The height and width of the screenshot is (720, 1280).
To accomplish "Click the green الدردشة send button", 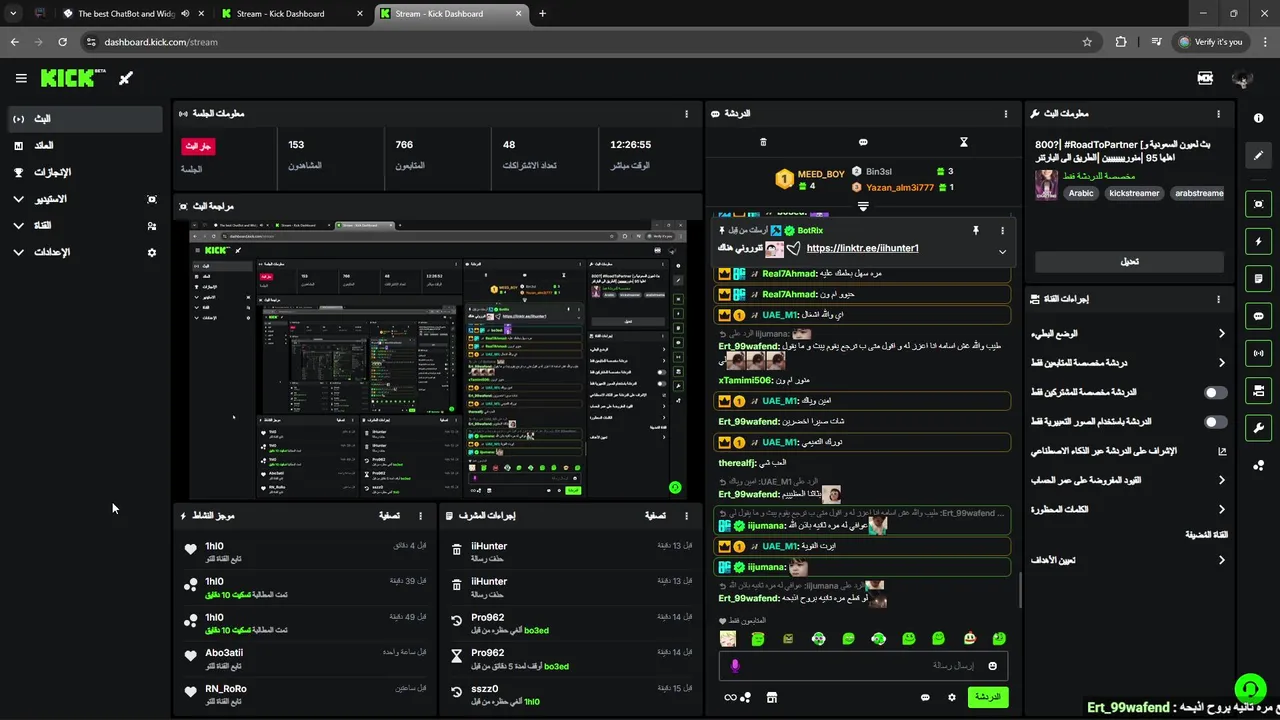I will click(x=987, y=697).
